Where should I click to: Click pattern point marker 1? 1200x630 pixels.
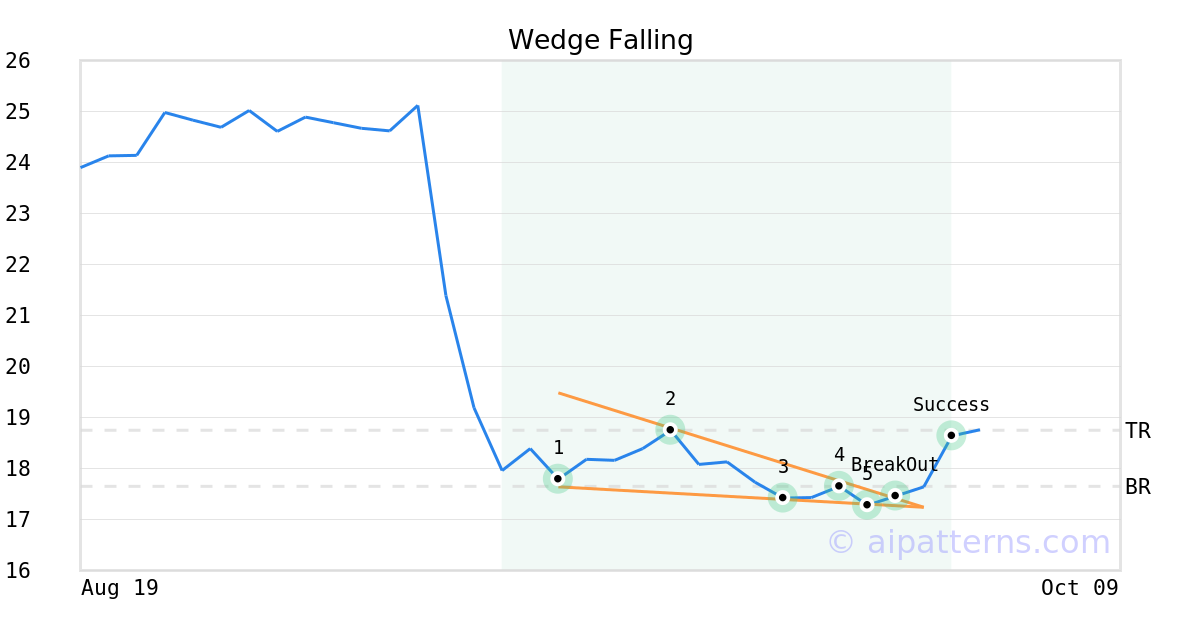pyautogui.click(x=558, y=479)
